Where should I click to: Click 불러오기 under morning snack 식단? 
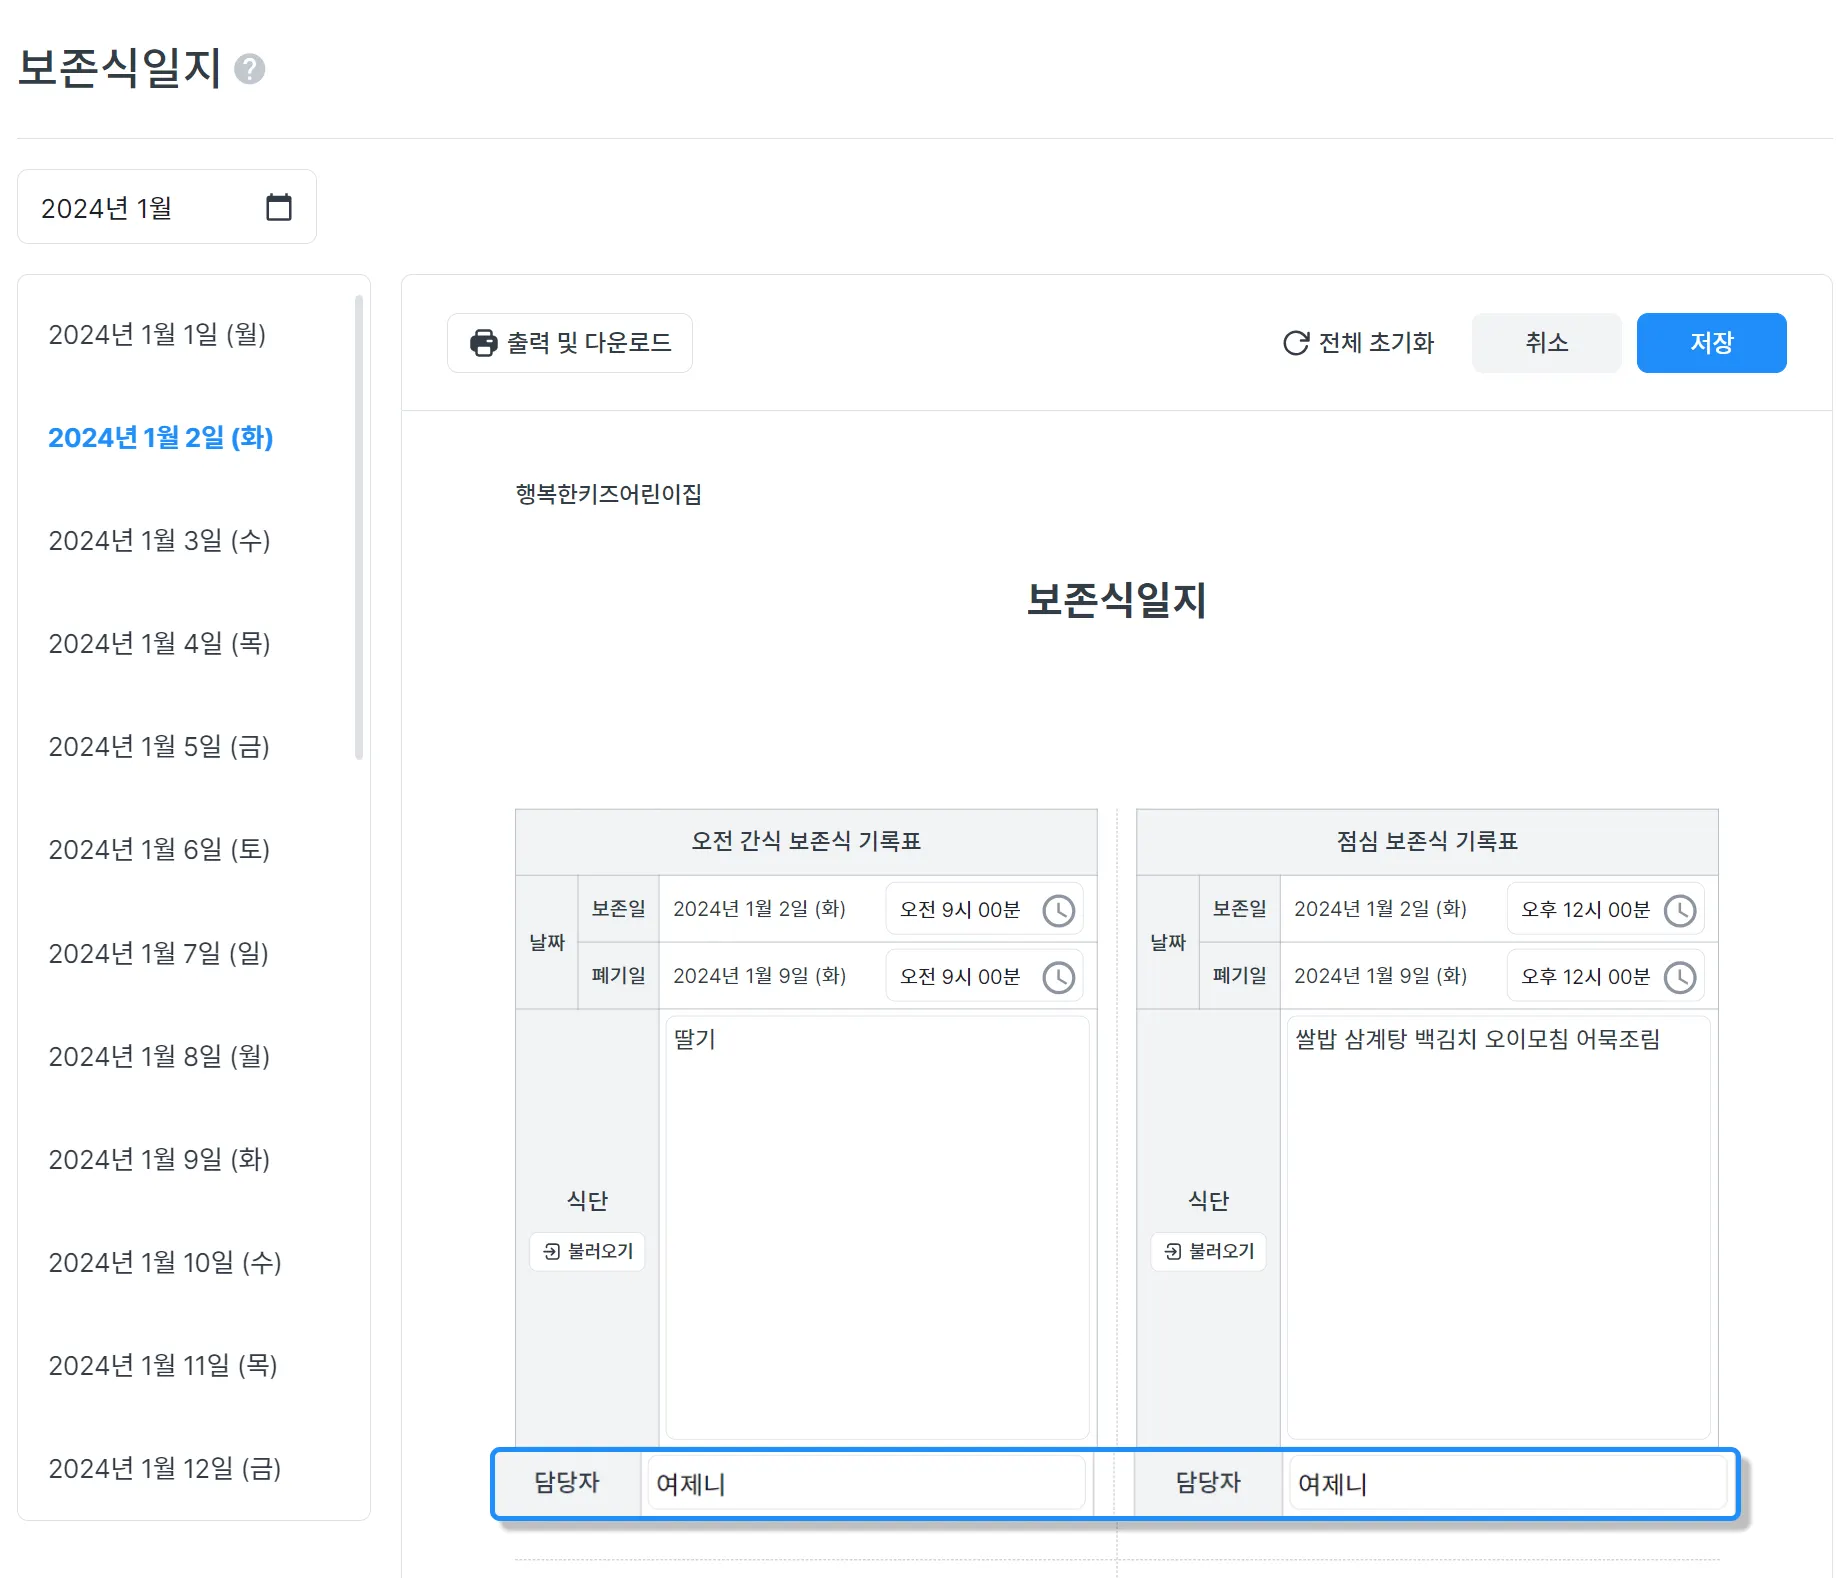coord(588,1251)
